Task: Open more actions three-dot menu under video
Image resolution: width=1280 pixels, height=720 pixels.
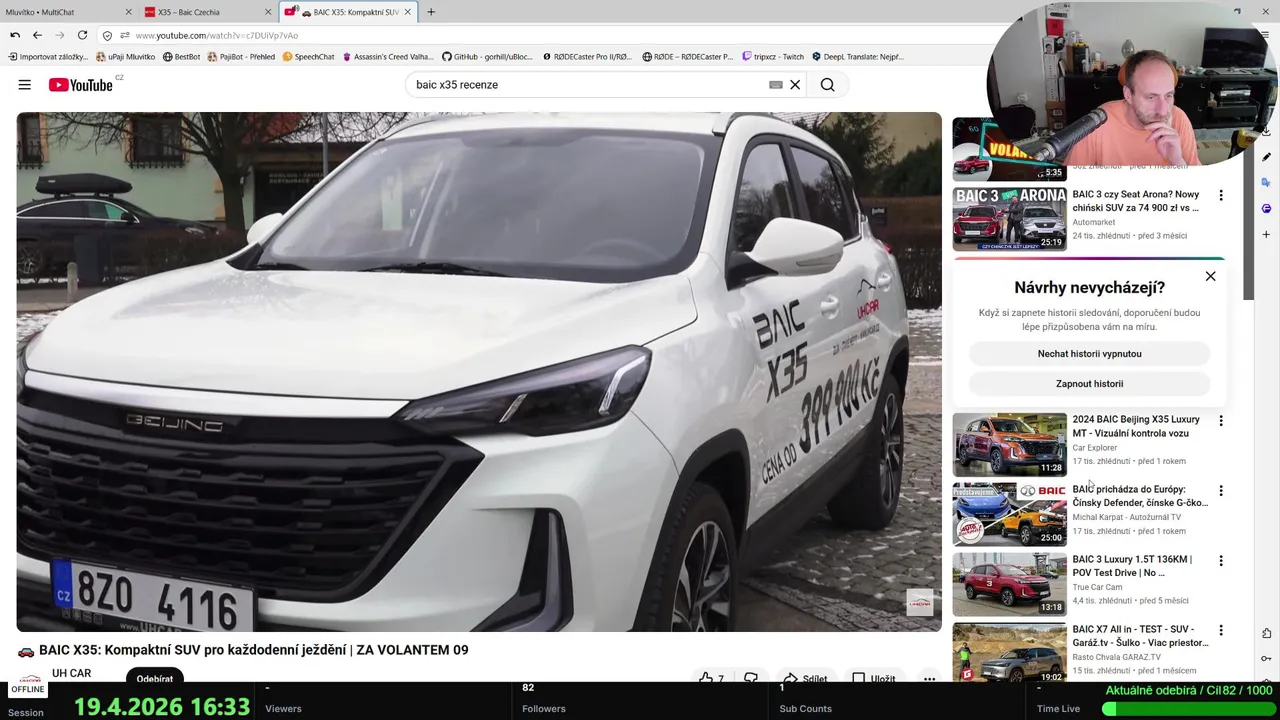Action: click(x=929, y=677)
